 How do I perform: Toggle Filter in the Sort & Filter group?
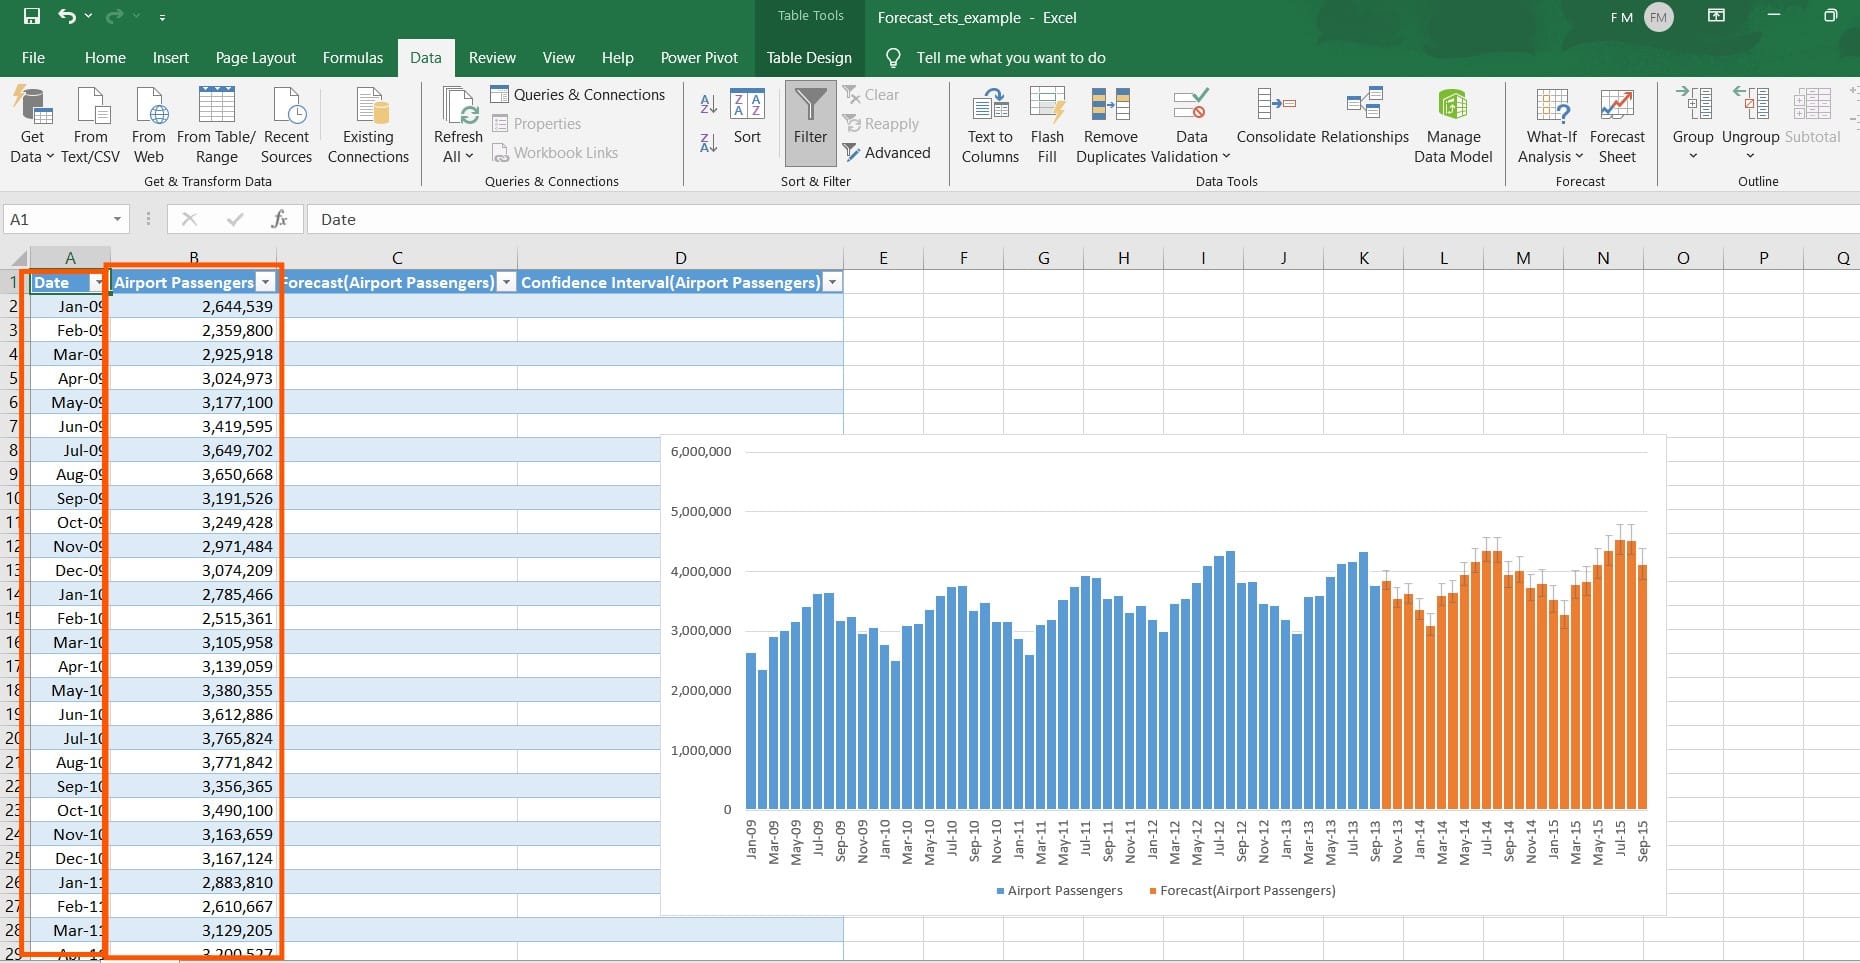point(809,122)
